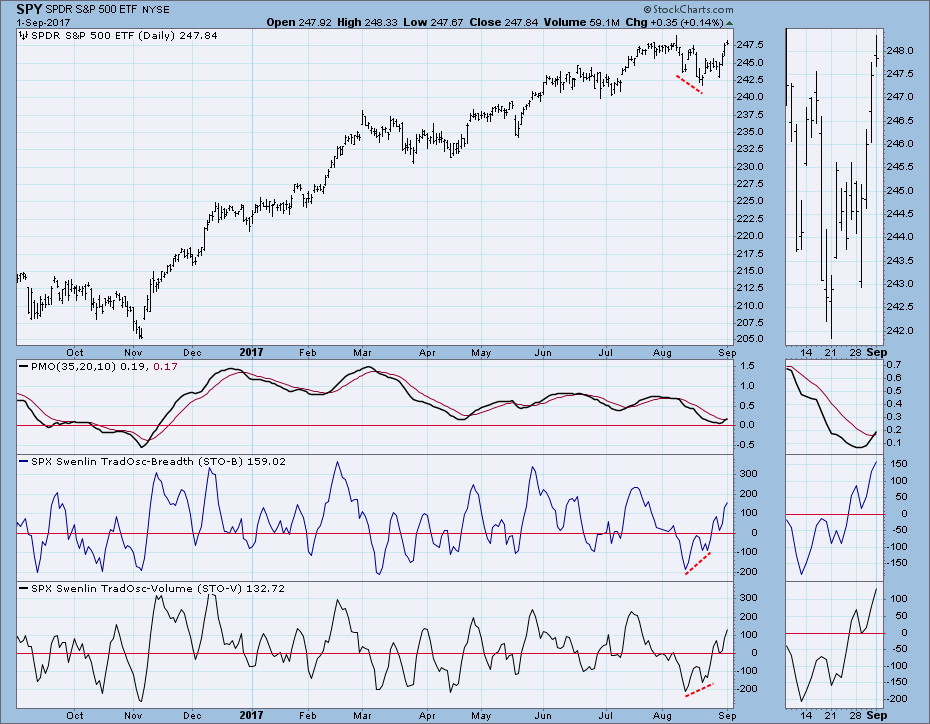Click the 205.0 label on main price axis
This screenshot has height=724, width=930.
click(750, 339)
